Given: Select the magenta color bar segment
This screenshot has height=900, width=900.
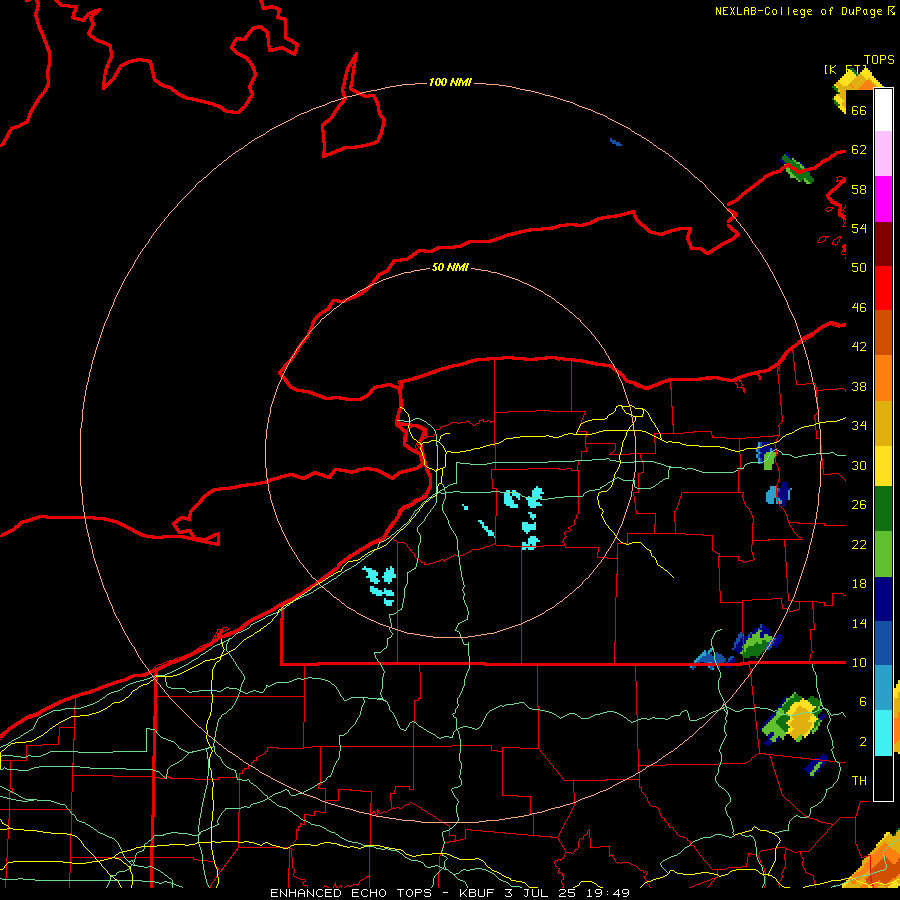Looking at the screenshot, I should pos(883,199).
